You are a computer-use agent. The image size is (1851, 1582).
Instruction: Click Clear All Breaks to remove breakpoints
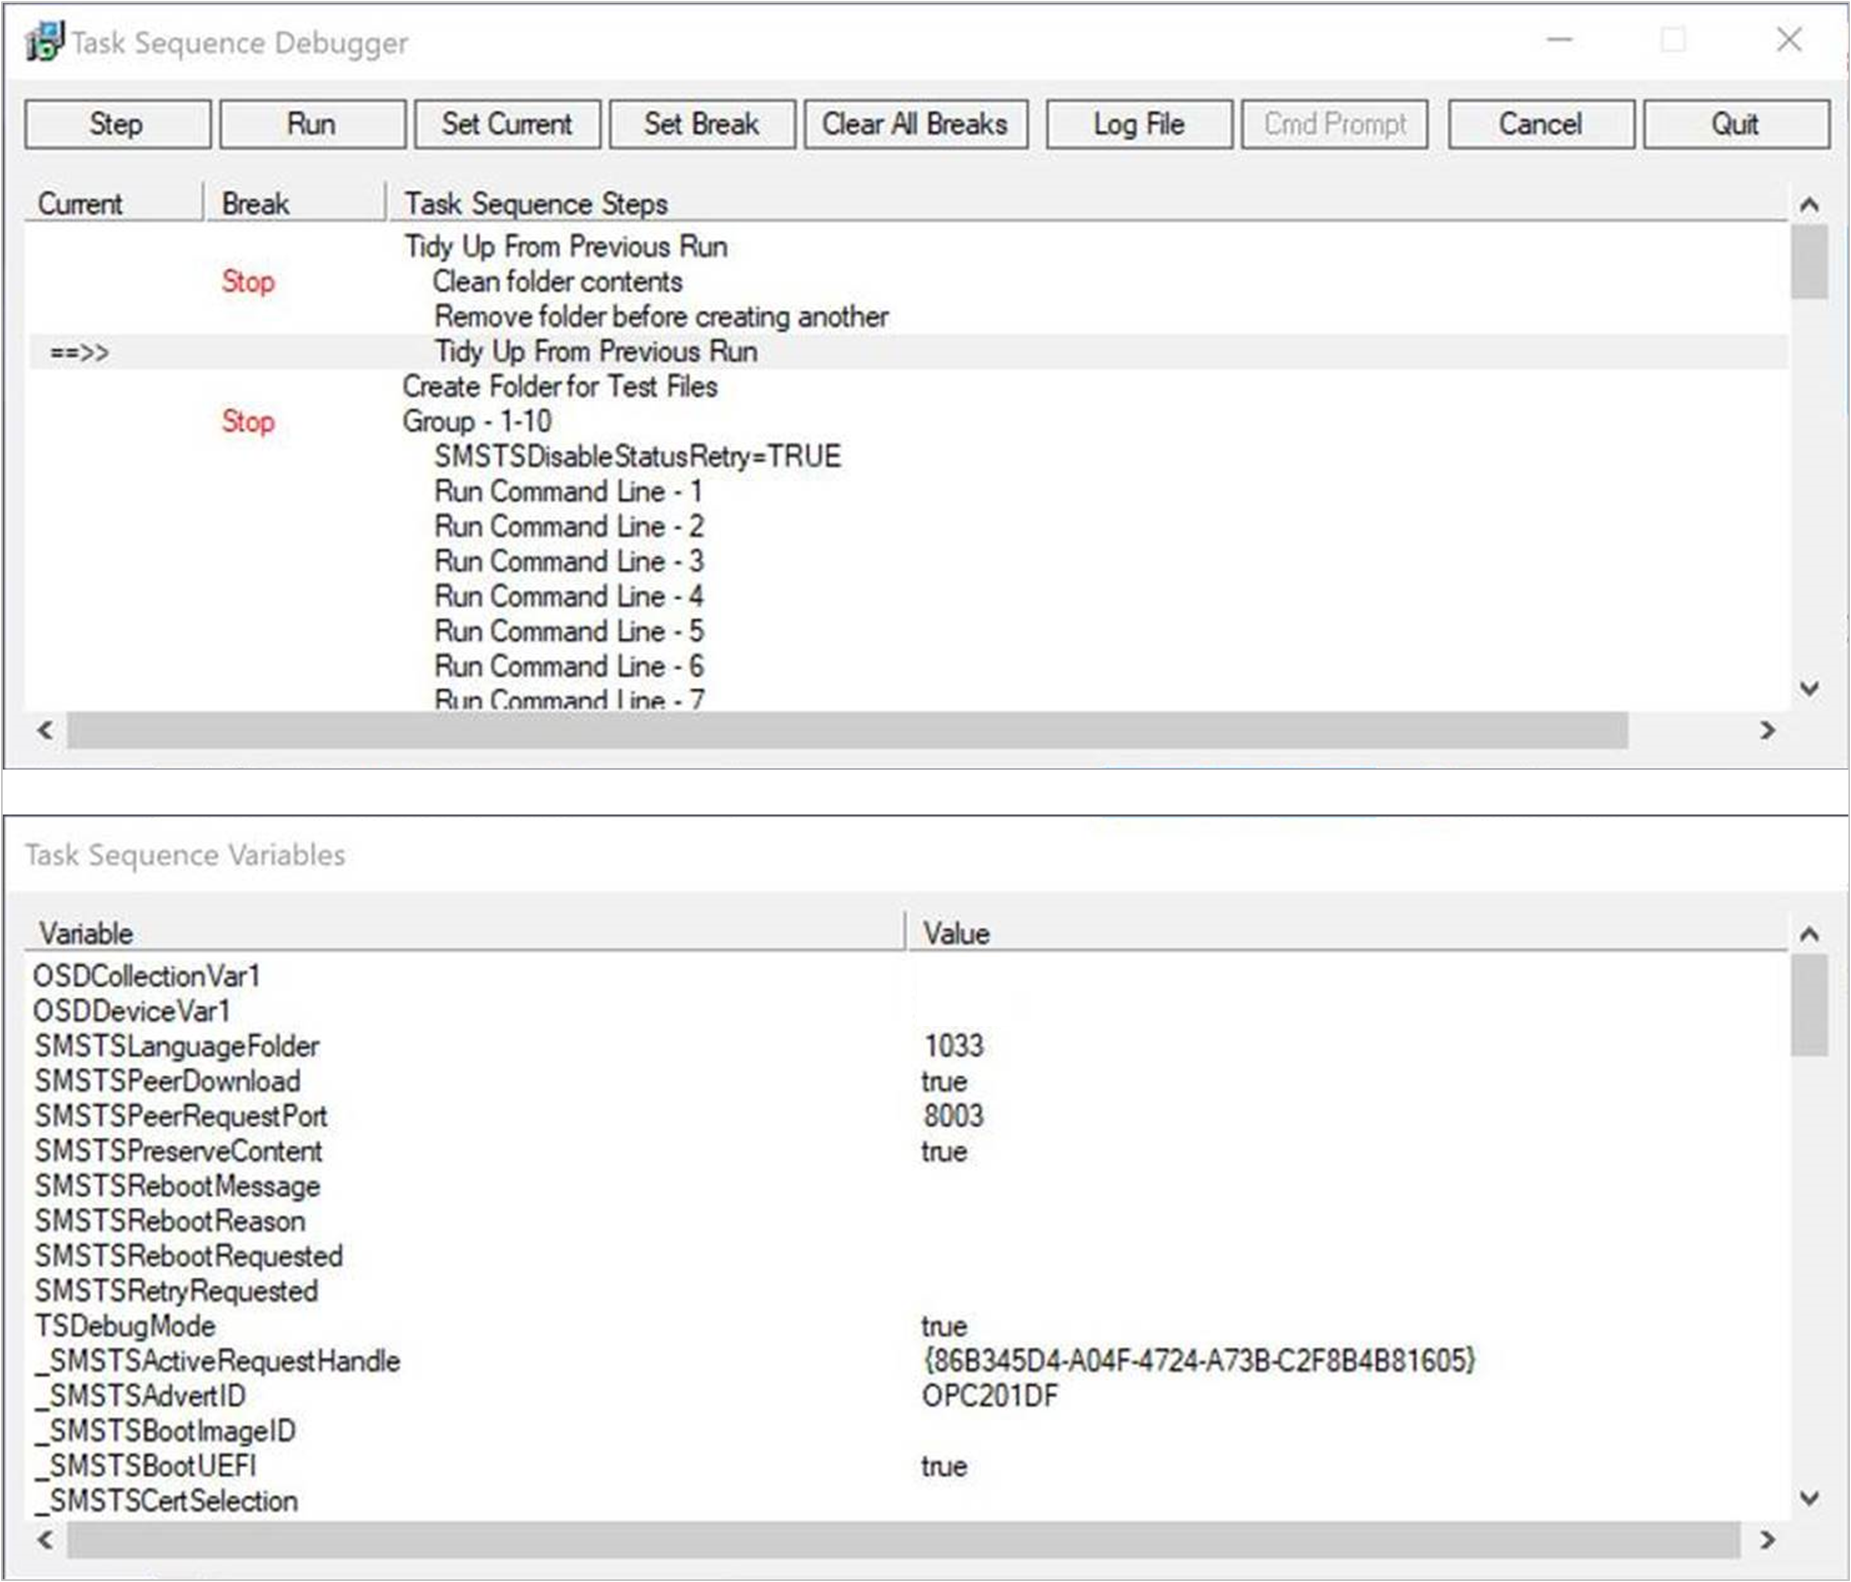(x=914, y=123)
